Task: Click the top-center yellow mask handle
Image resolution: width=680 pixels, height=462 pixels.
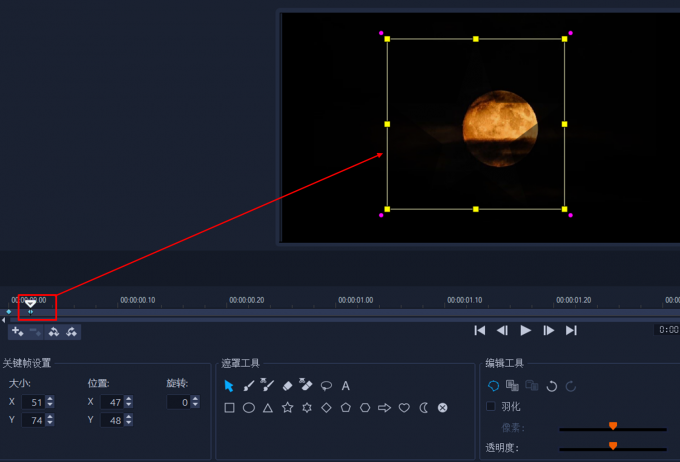Action: coord(476,39)
